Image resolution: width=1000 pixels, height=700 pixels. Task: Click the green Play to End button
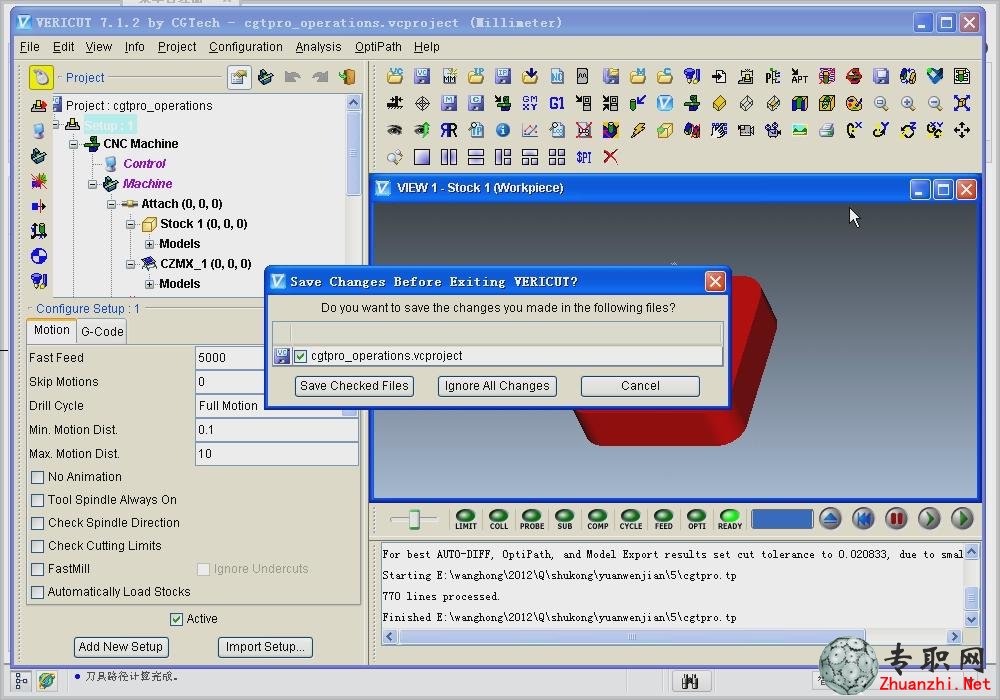coord(962,518)
